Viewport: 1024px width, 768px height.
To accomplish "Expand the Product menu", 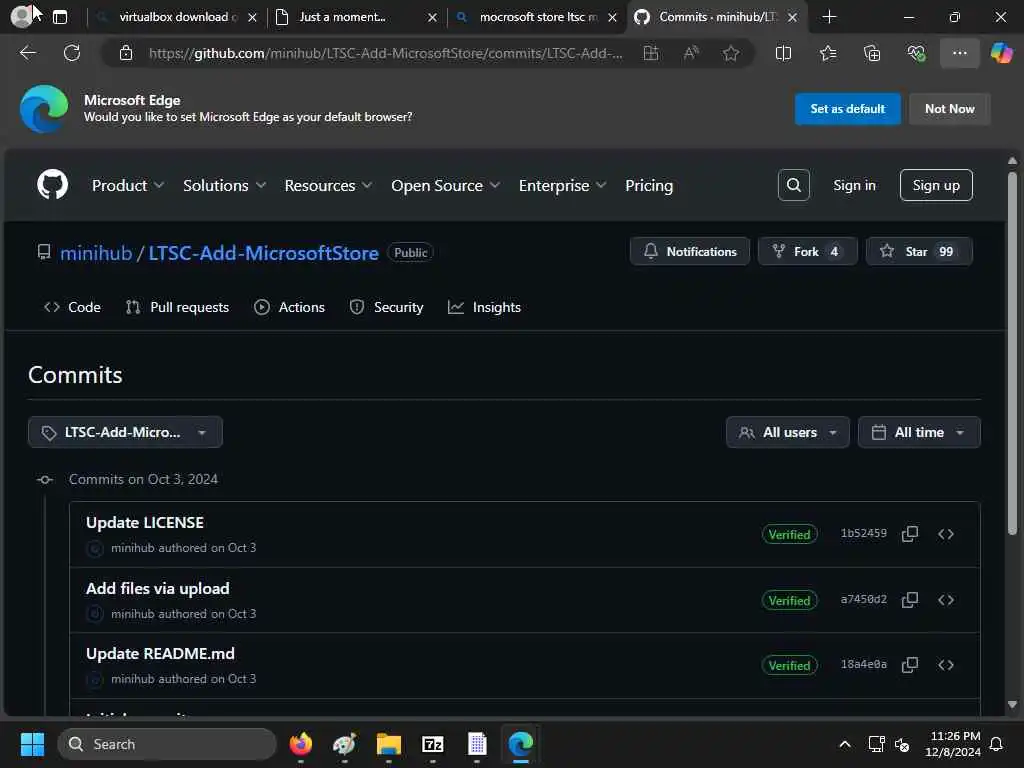I will (x=128, y=185).
